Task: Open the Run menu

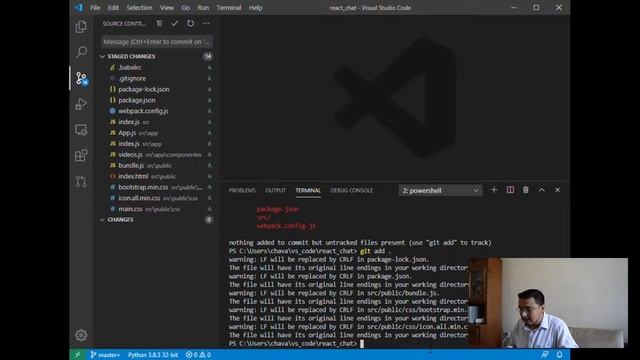Action: tap(203, 8)
